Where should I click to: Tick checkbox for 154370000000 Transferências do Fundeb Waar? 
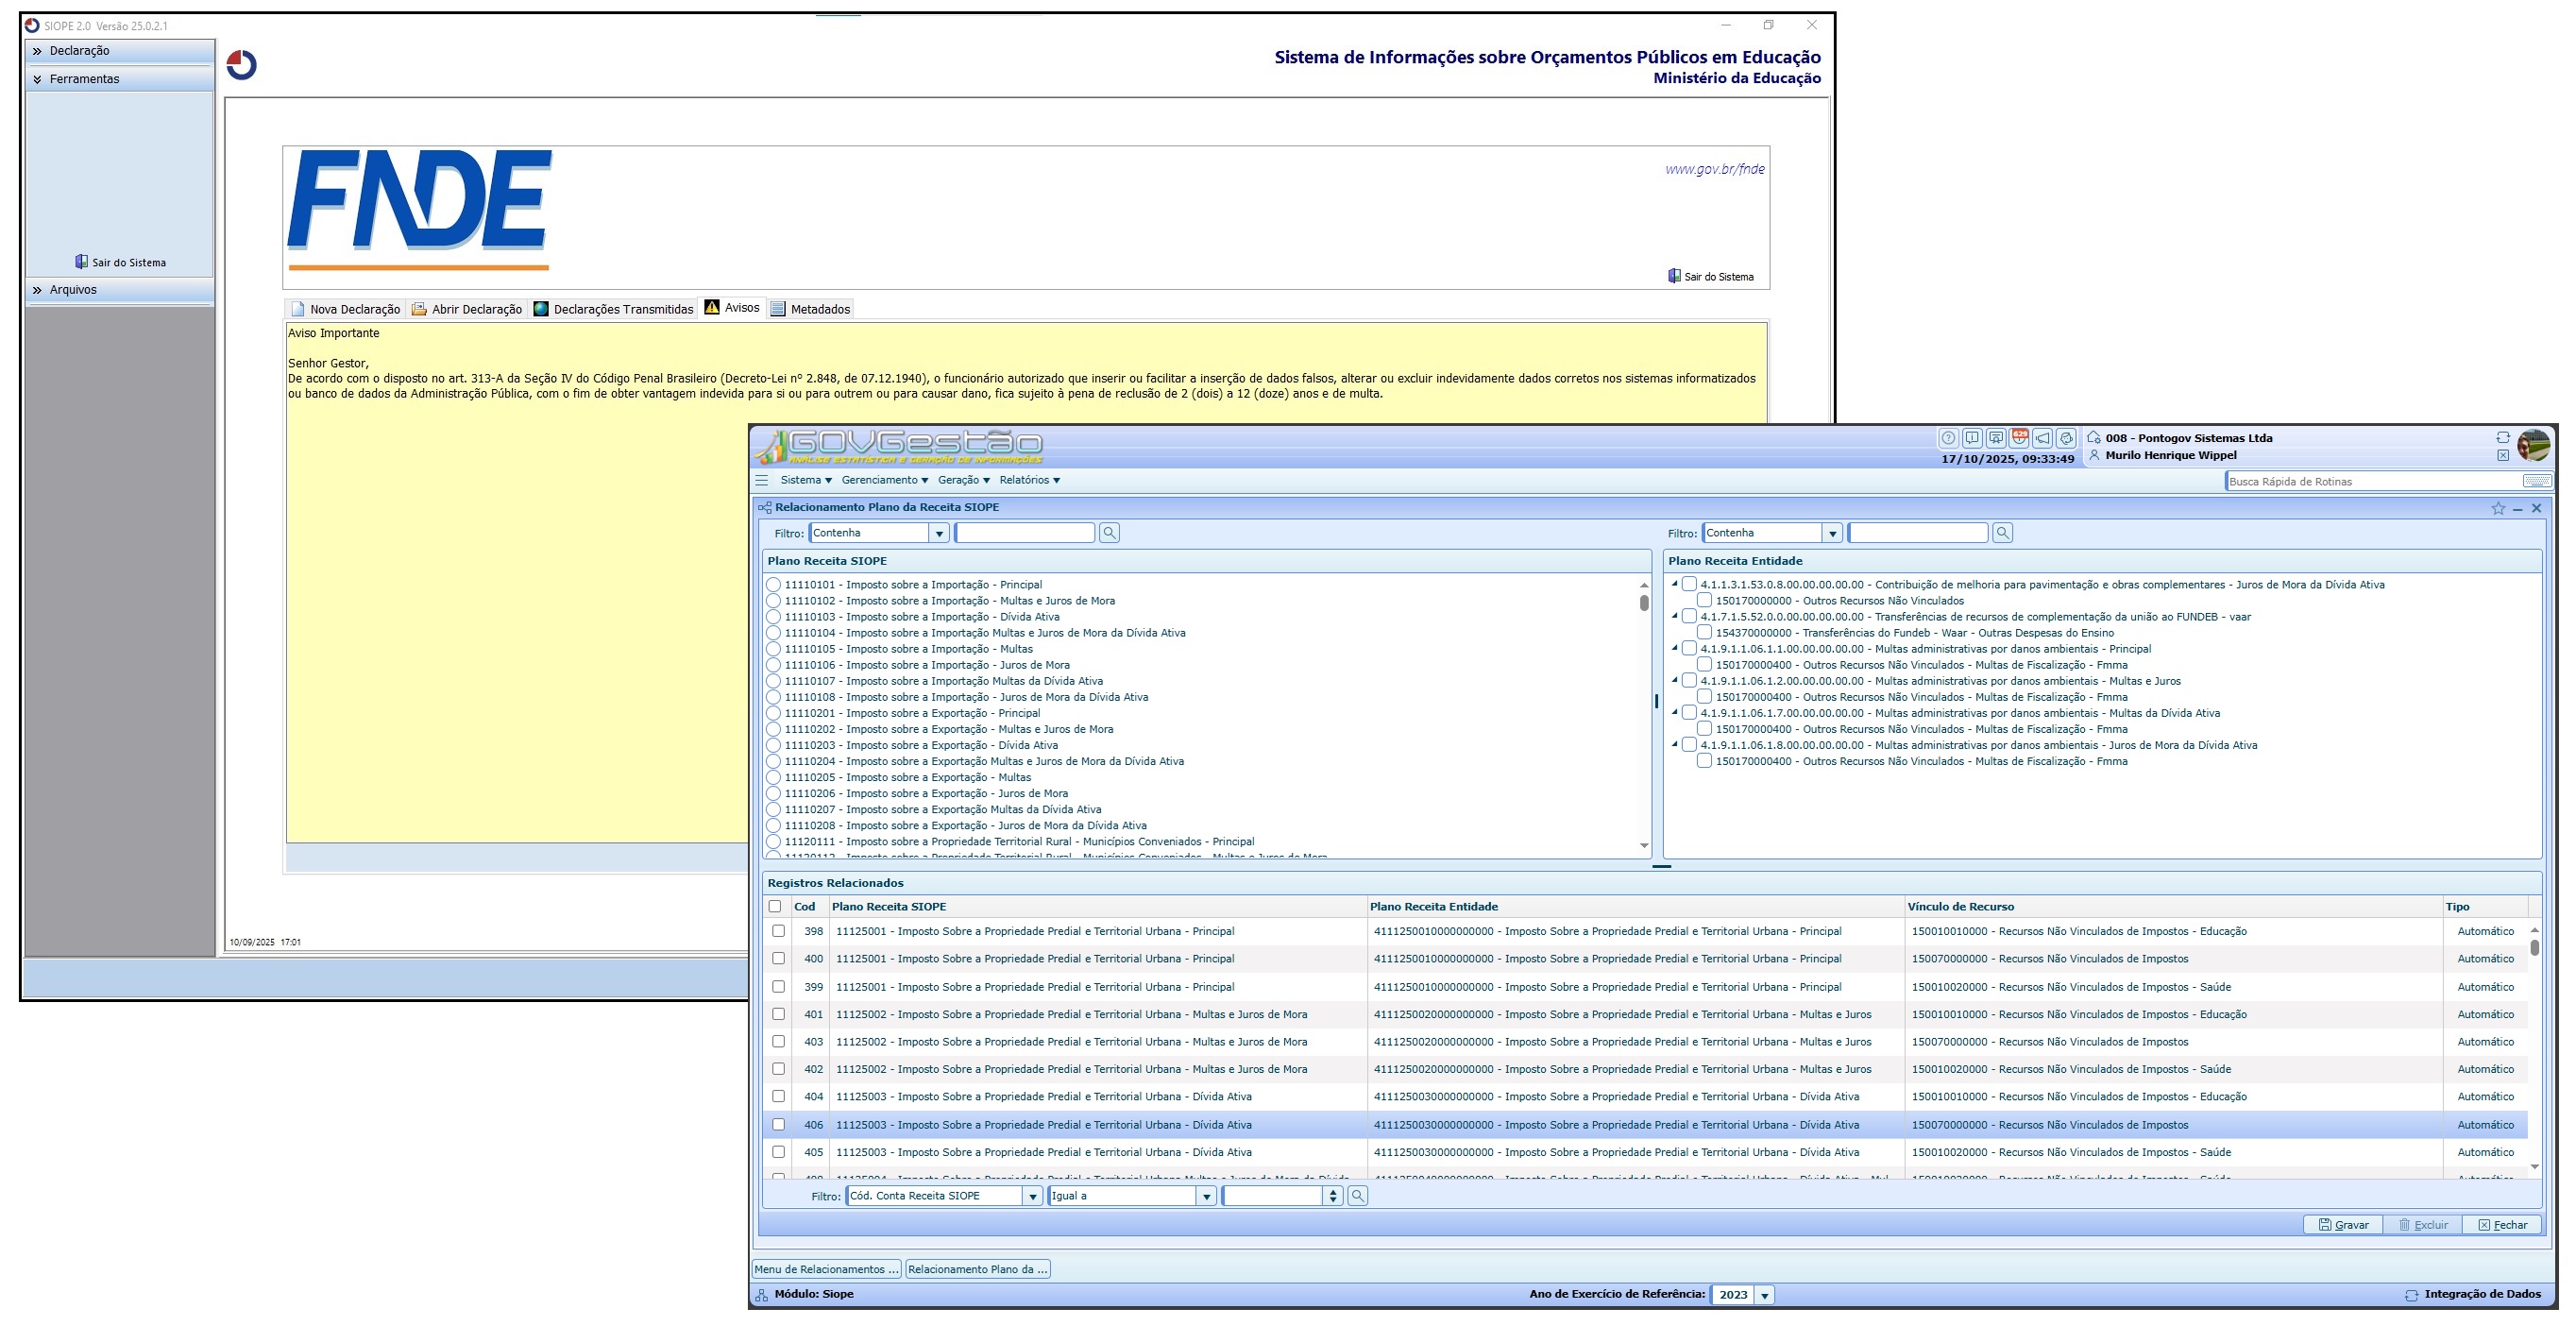[1704, 633]
